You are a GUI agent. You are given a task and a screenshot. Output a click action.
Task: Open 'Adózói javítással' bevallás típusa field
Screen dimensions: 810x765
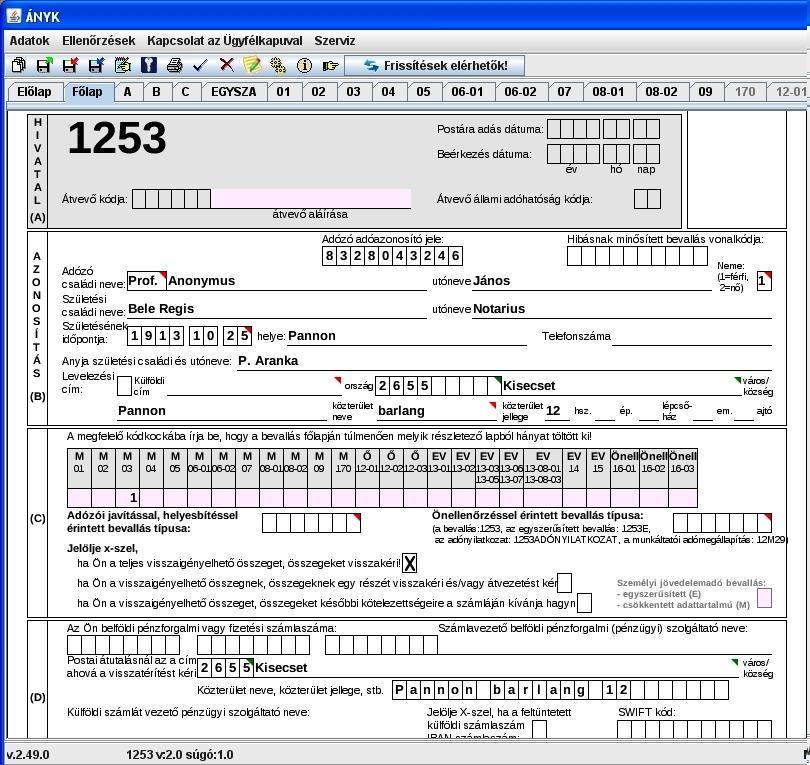pos(311,523)
